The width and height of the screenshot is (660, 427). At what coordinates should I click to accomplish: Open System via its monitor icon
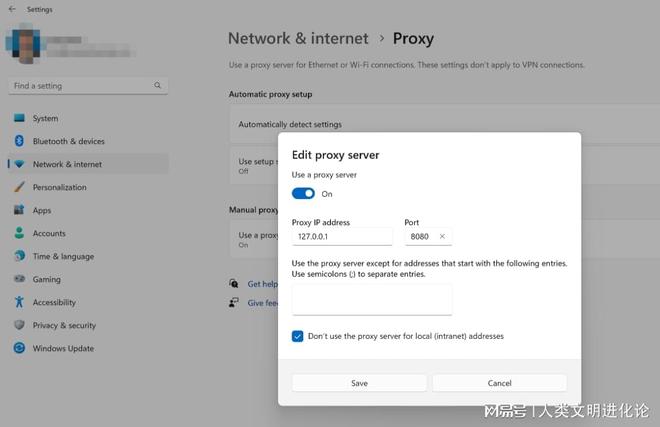[x=19, y=118]
